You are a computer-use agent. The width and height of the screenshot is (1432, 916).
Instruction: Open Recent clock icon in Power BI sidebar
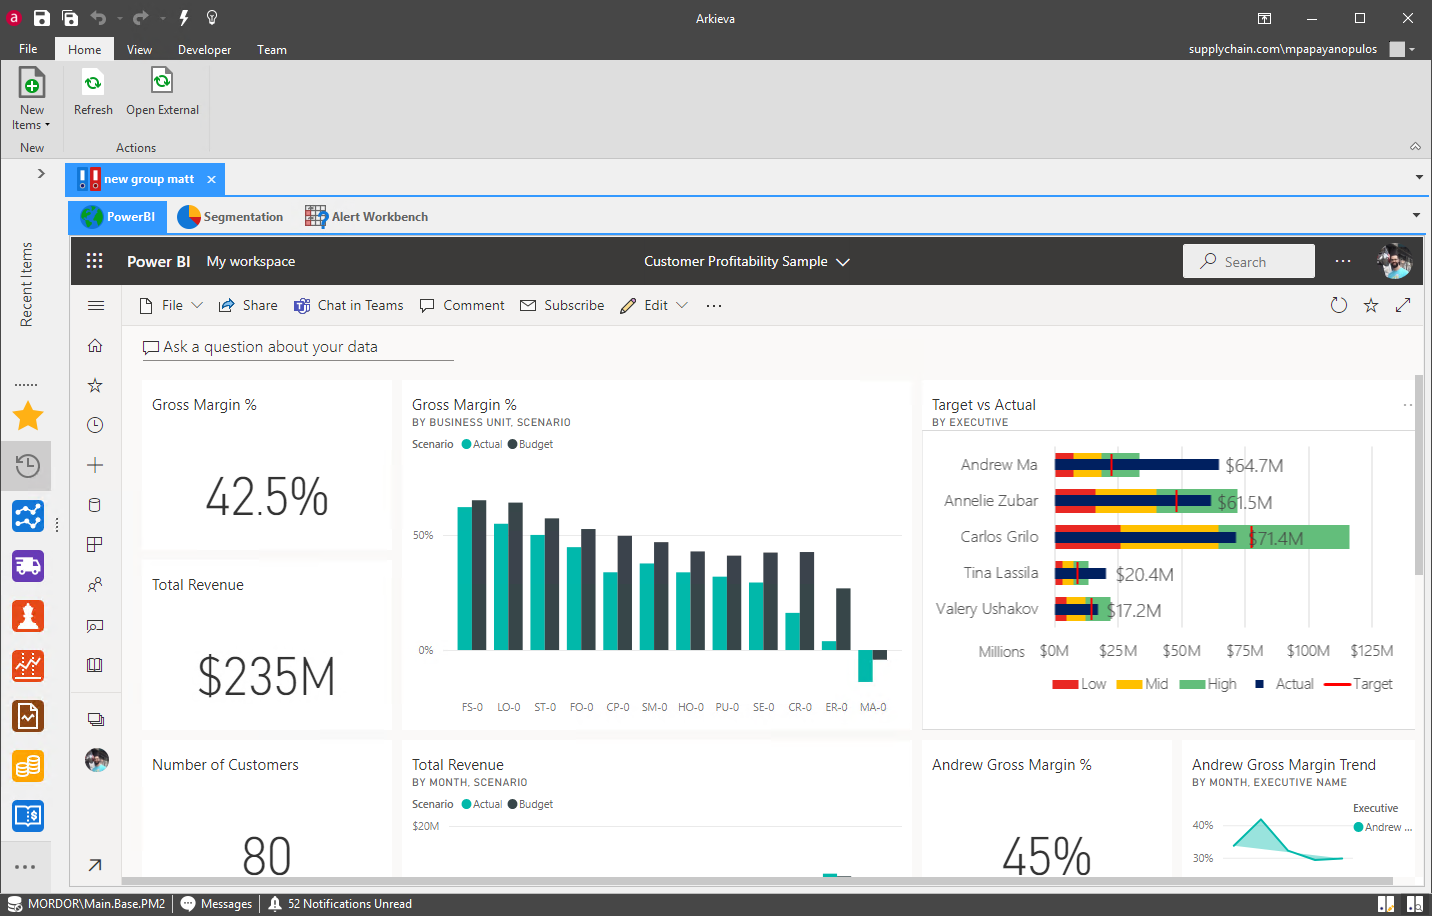(95, 425)
